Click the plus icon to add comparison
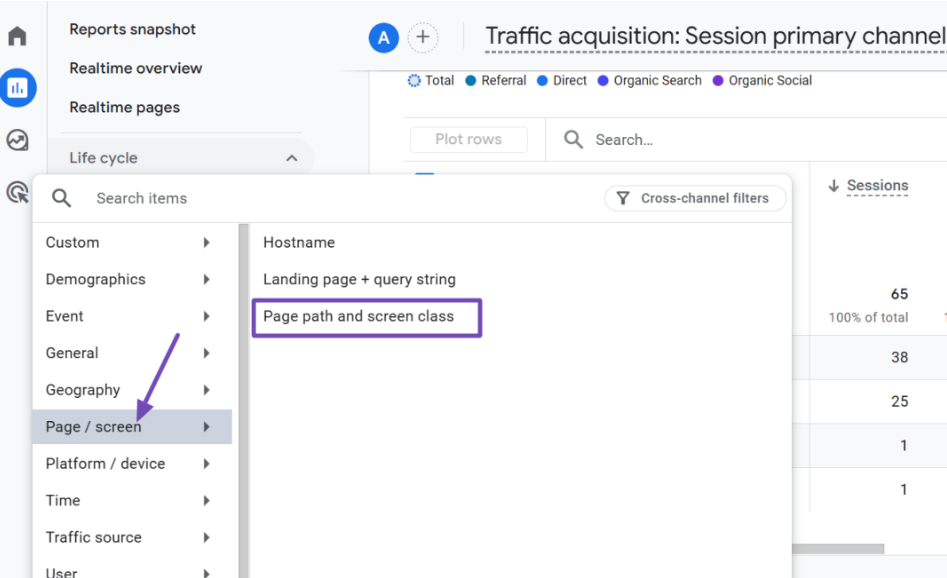 coord(423,38)
